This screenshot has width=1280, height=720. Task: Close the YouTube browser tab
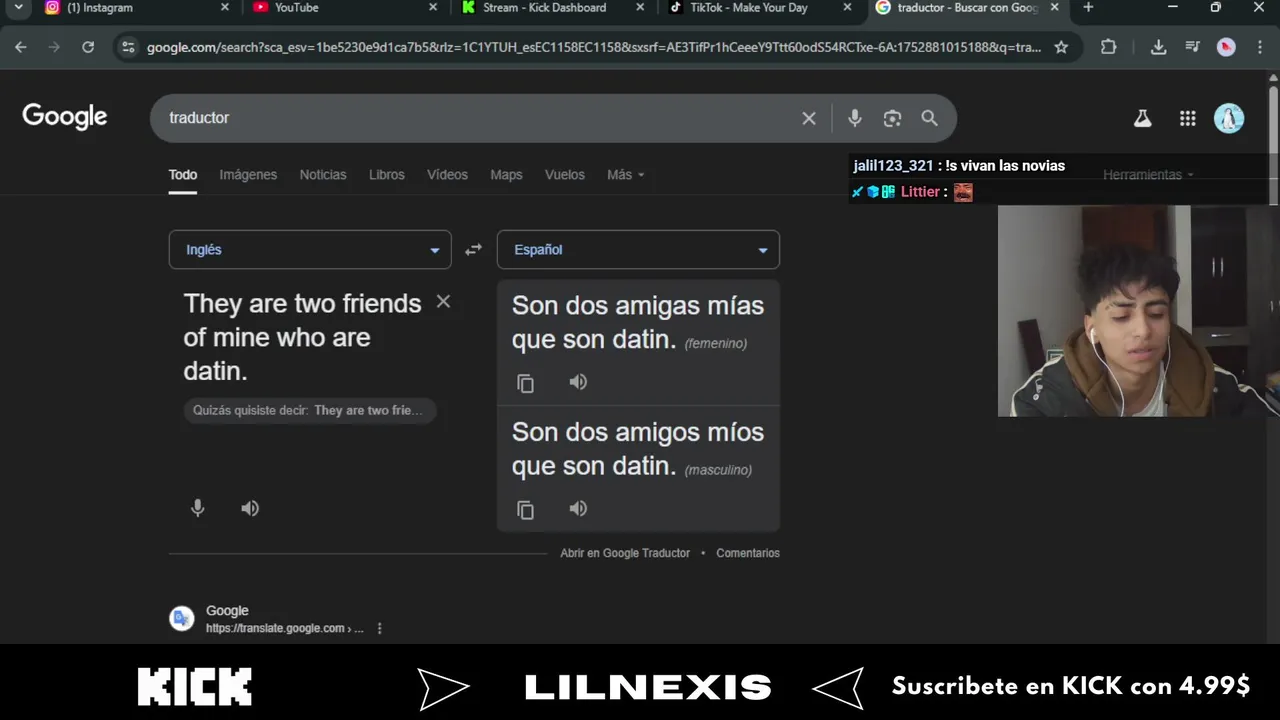(x=433, y=8)
